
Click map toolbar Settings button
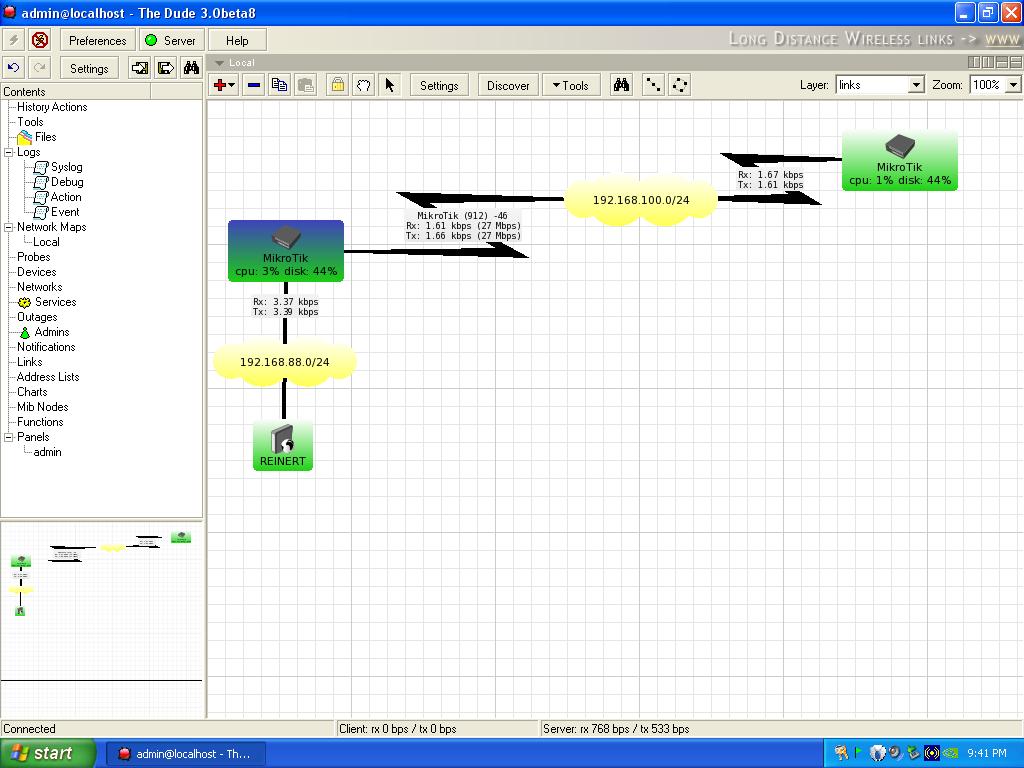pos(439,85)
